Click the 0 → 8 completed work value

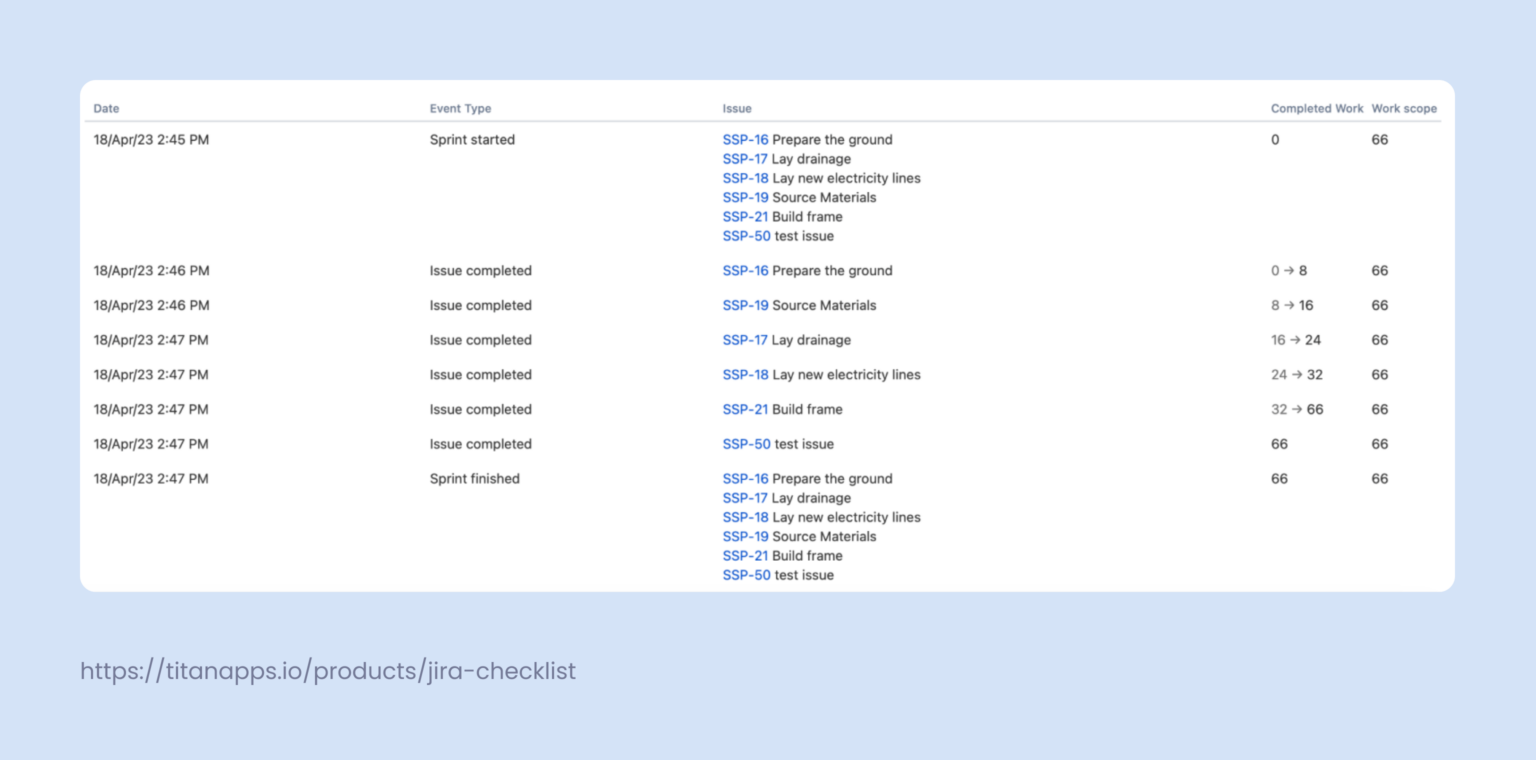coord(1288,270)
